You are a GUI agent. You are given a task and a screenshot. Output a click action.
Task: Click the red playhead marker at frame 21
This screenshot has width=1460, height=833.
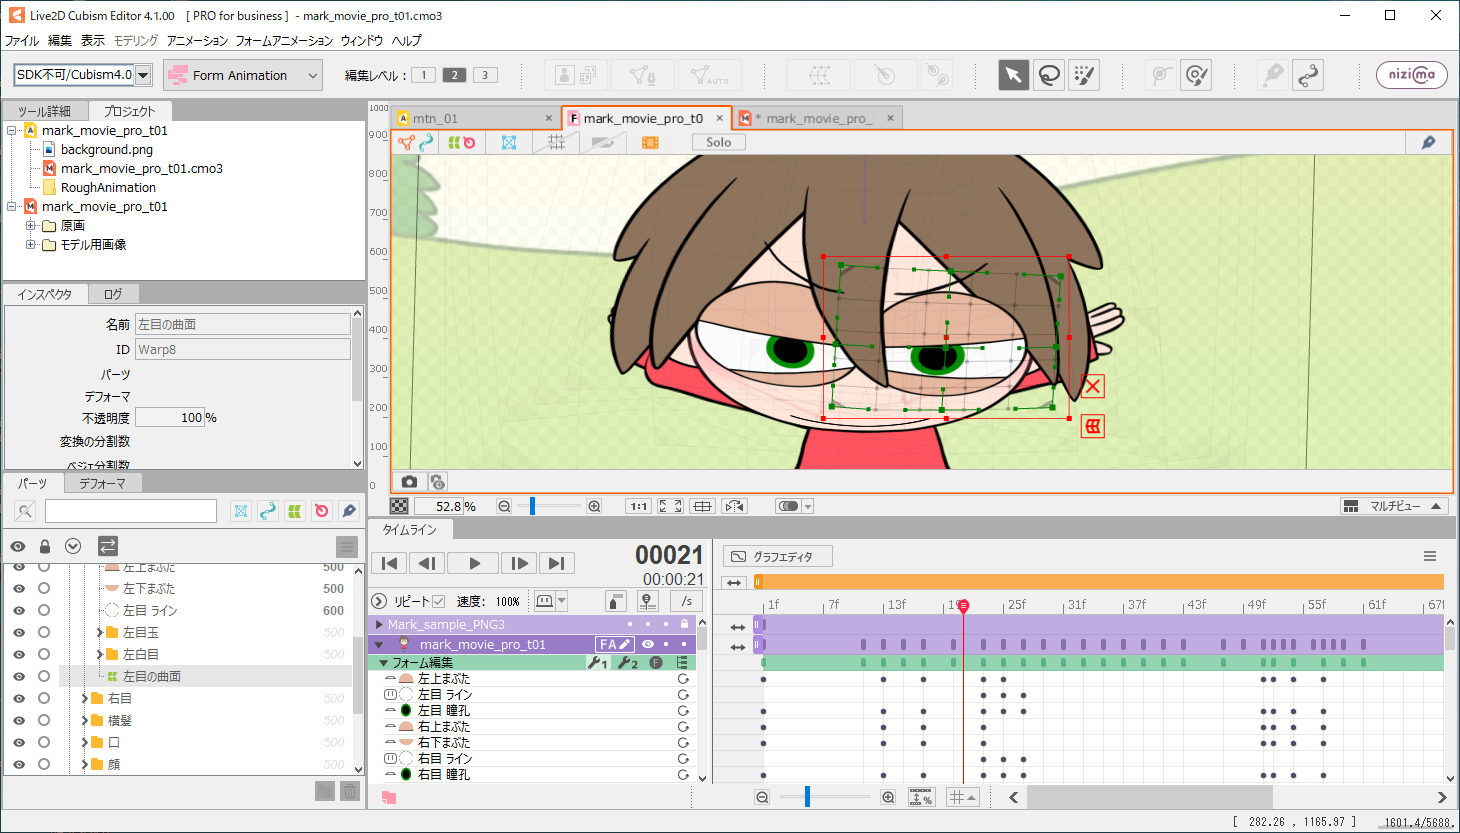tap(963, 606)
